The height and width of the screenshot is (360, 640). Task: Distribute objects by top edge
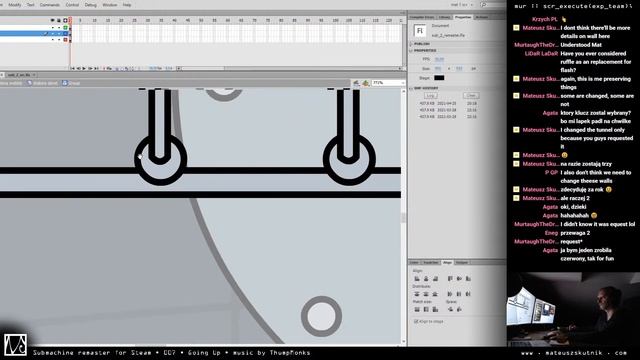[417, 294]
